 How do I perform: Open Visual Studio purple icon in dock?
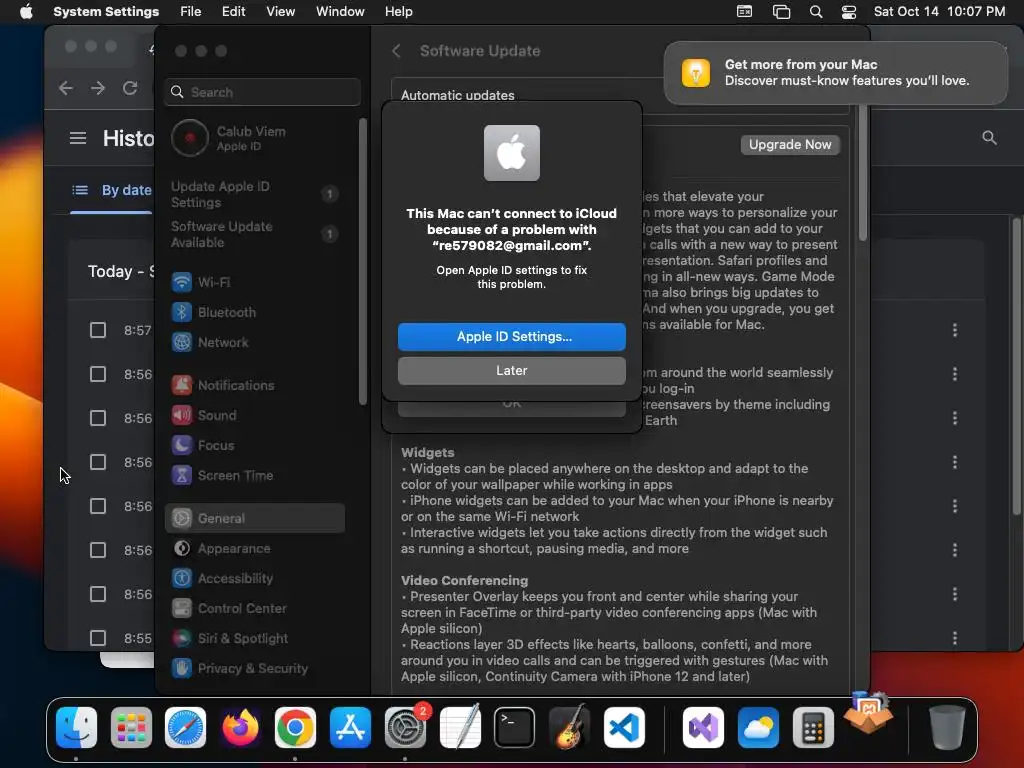tap(703, 727)
